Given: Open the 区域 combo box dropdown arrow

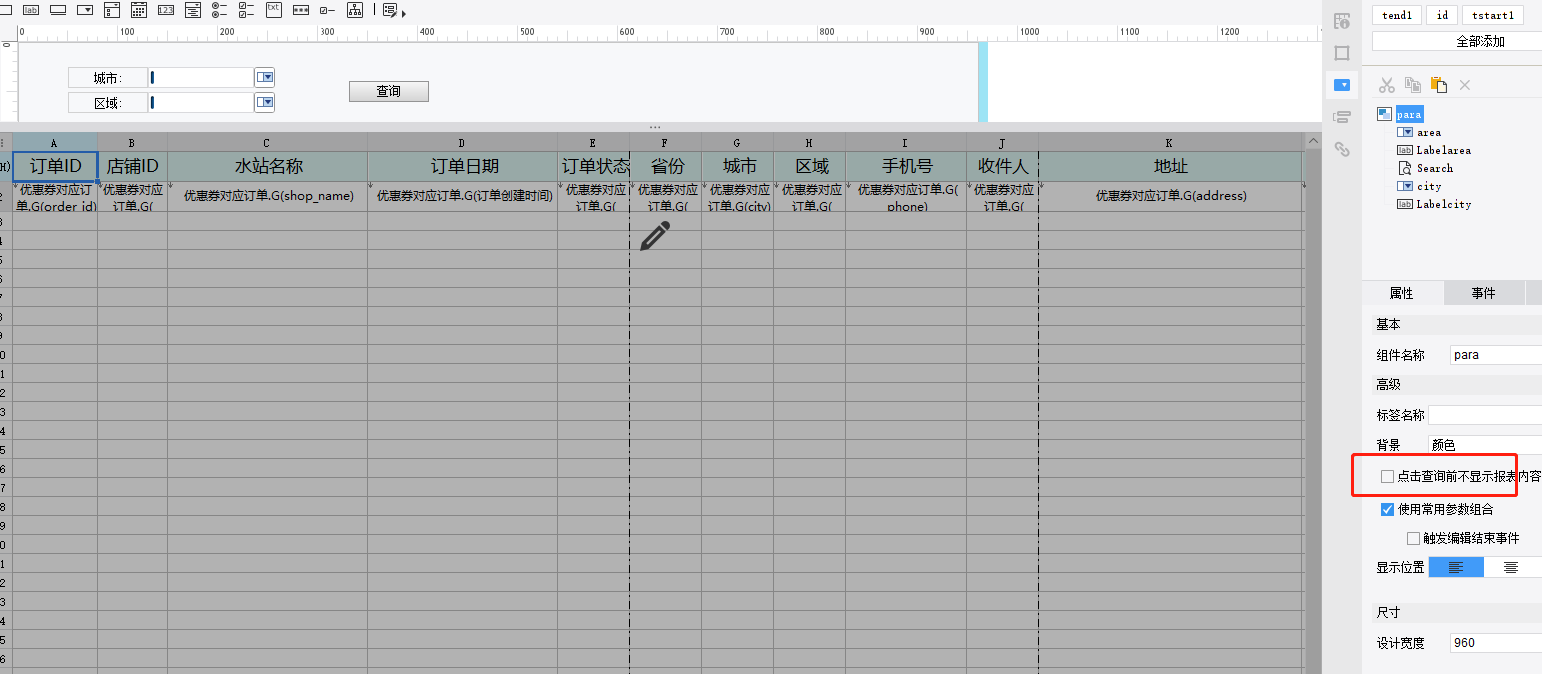Looking at the screenshot, I should (265, 102).
